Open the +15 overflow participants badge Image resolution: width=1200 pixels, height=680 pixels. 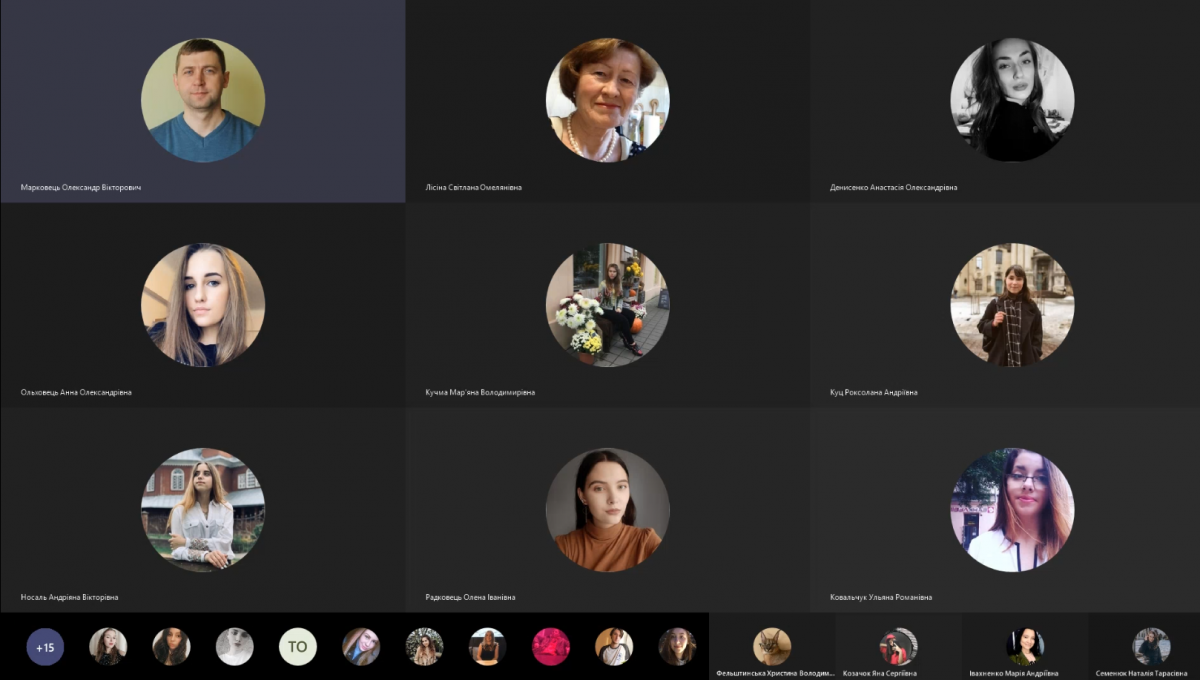point(45,647)
